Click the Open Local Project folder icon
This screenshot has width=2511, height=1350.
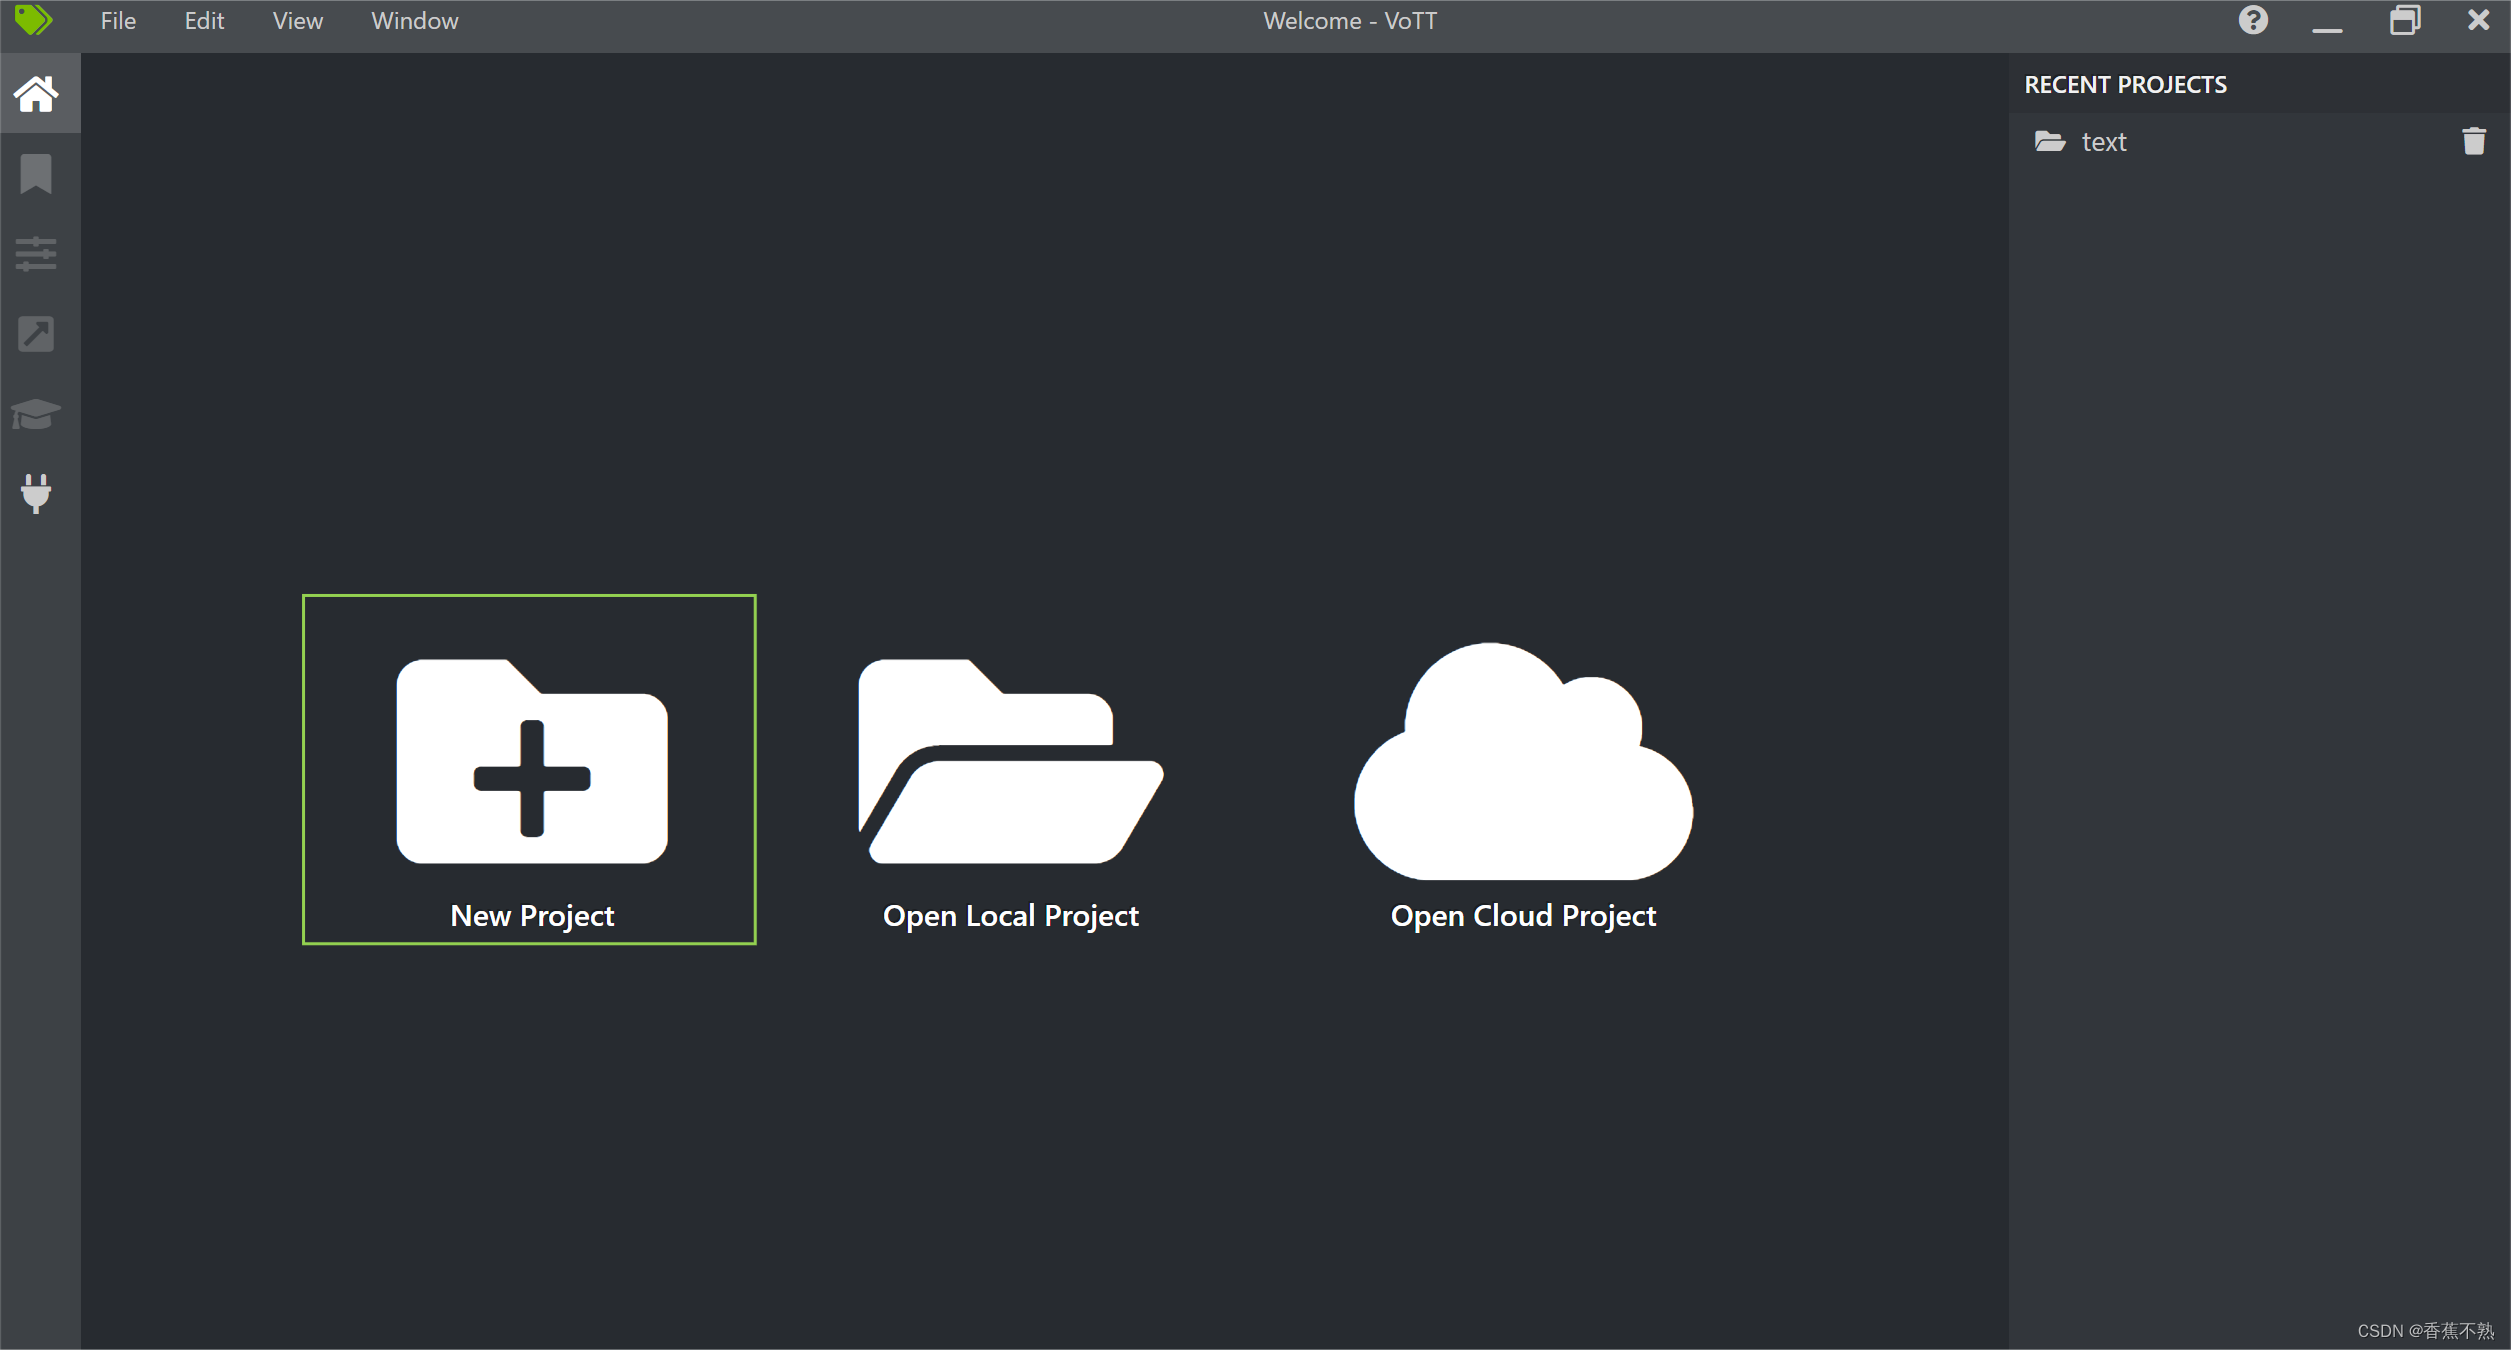click(1010, 762)
